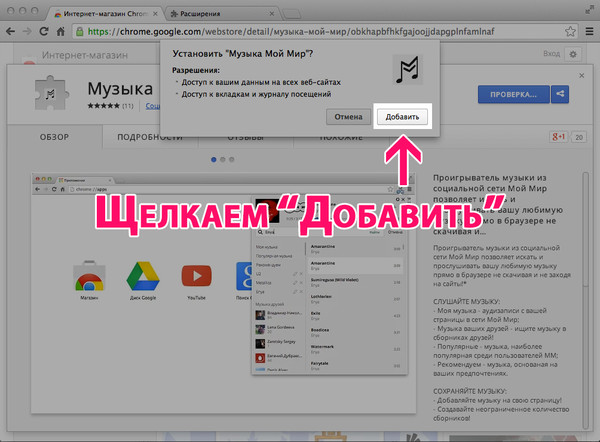Open the ОБЗОР tab
Image resolution: width=600 pixels, height=442 pixels.
pos(54,137)
